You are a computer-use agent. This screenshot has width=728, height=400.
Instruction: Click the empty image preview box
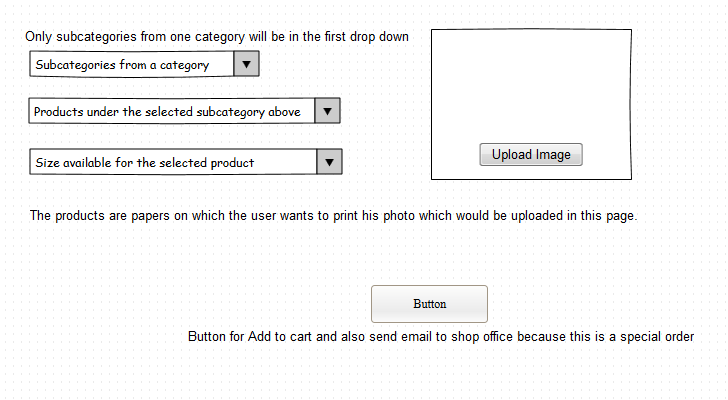(531, 85)
